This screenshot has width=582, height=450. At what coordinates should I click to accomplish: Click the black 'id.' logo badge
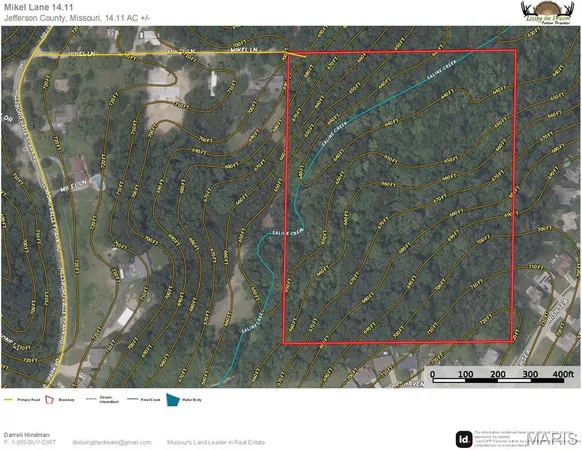coord(464,439)
